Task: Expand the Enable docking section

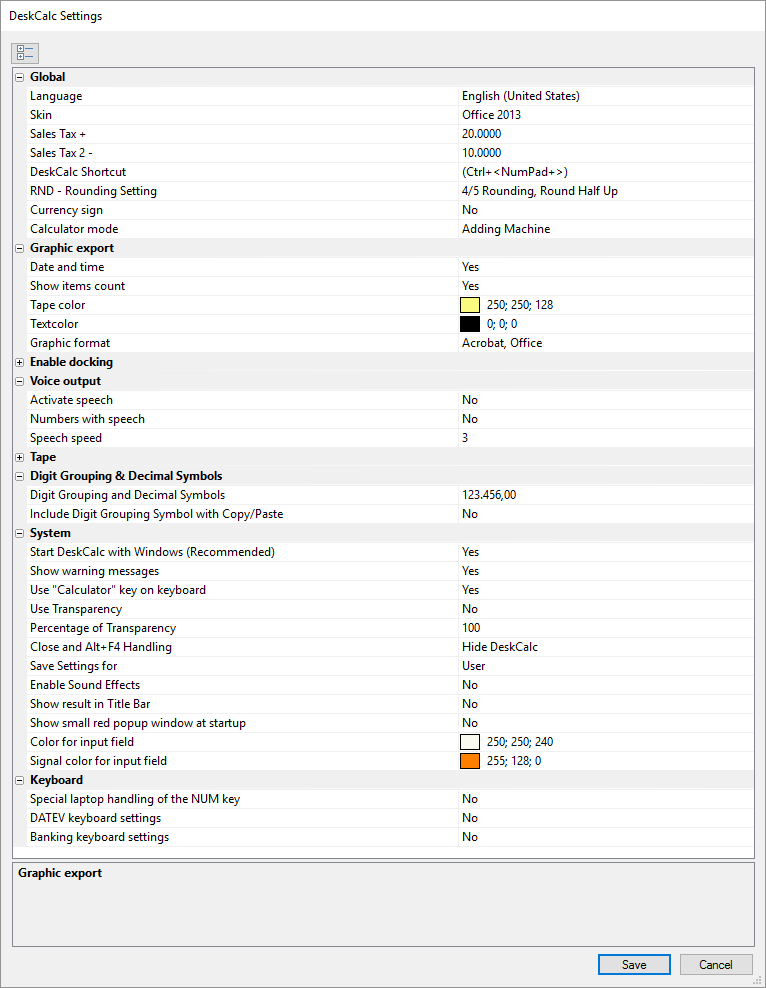Action: 19,362
